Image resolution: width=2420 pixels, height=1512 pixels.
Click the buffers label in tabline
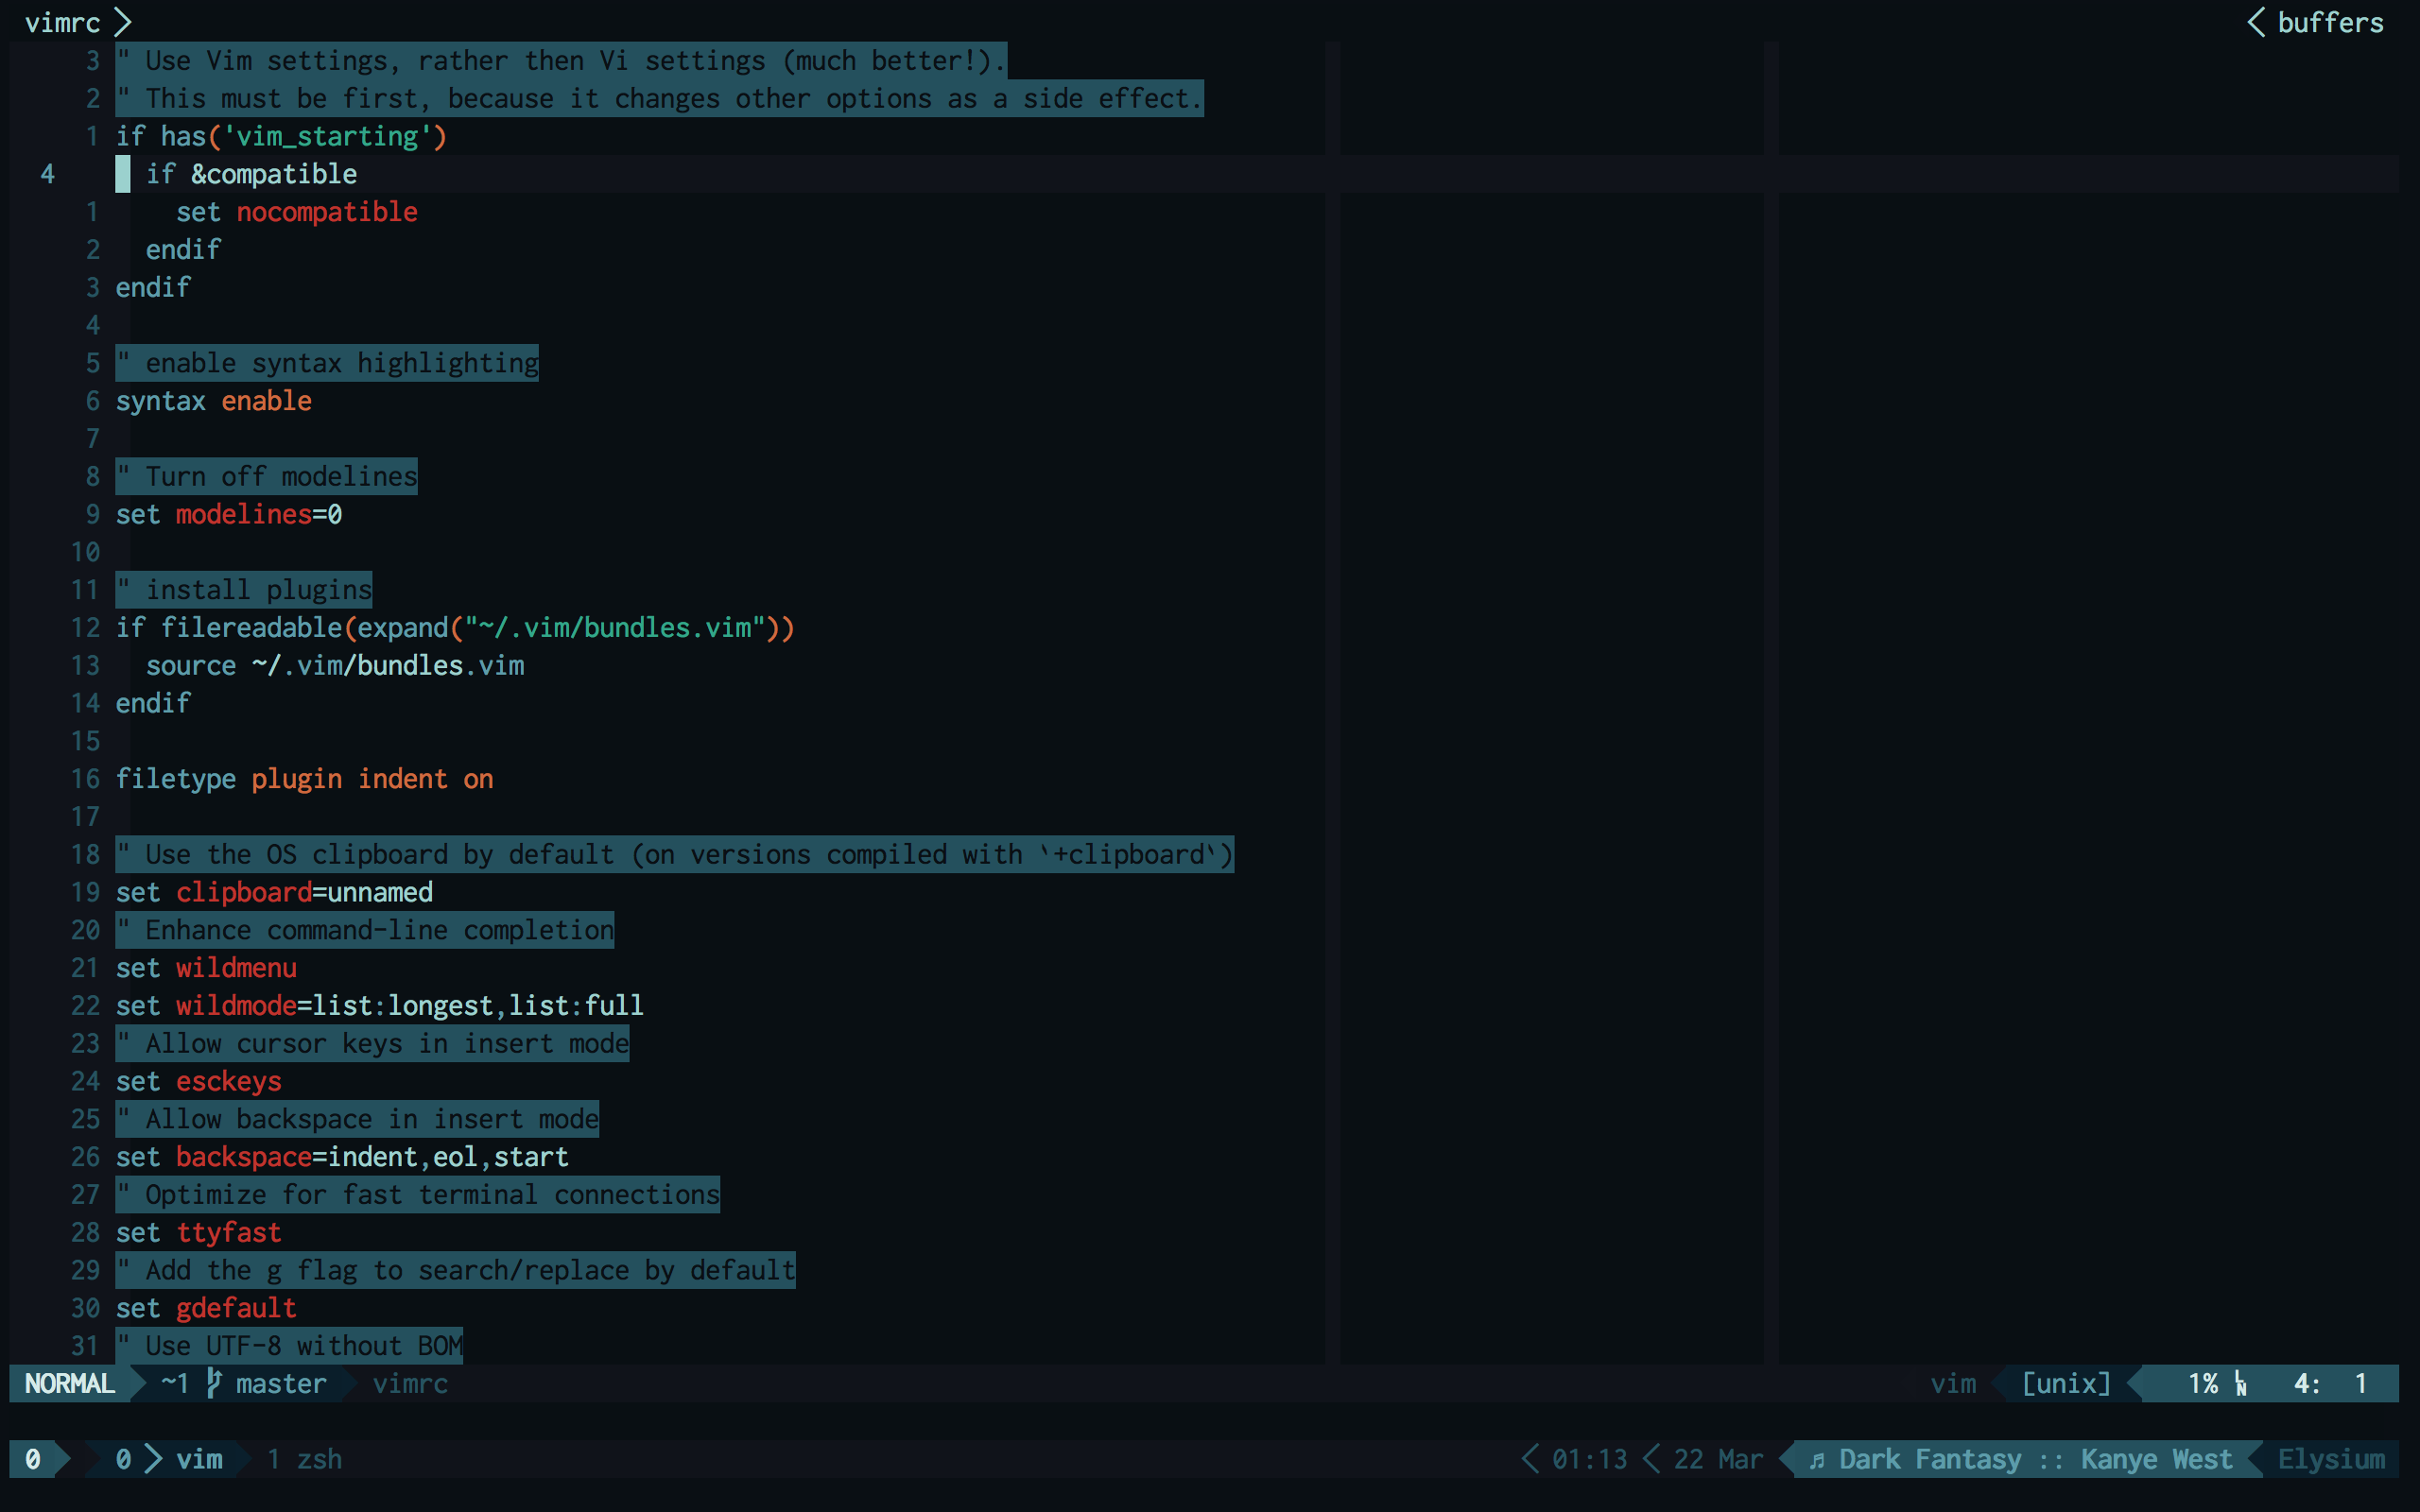pyautogui.click(x=2330, y=22)
